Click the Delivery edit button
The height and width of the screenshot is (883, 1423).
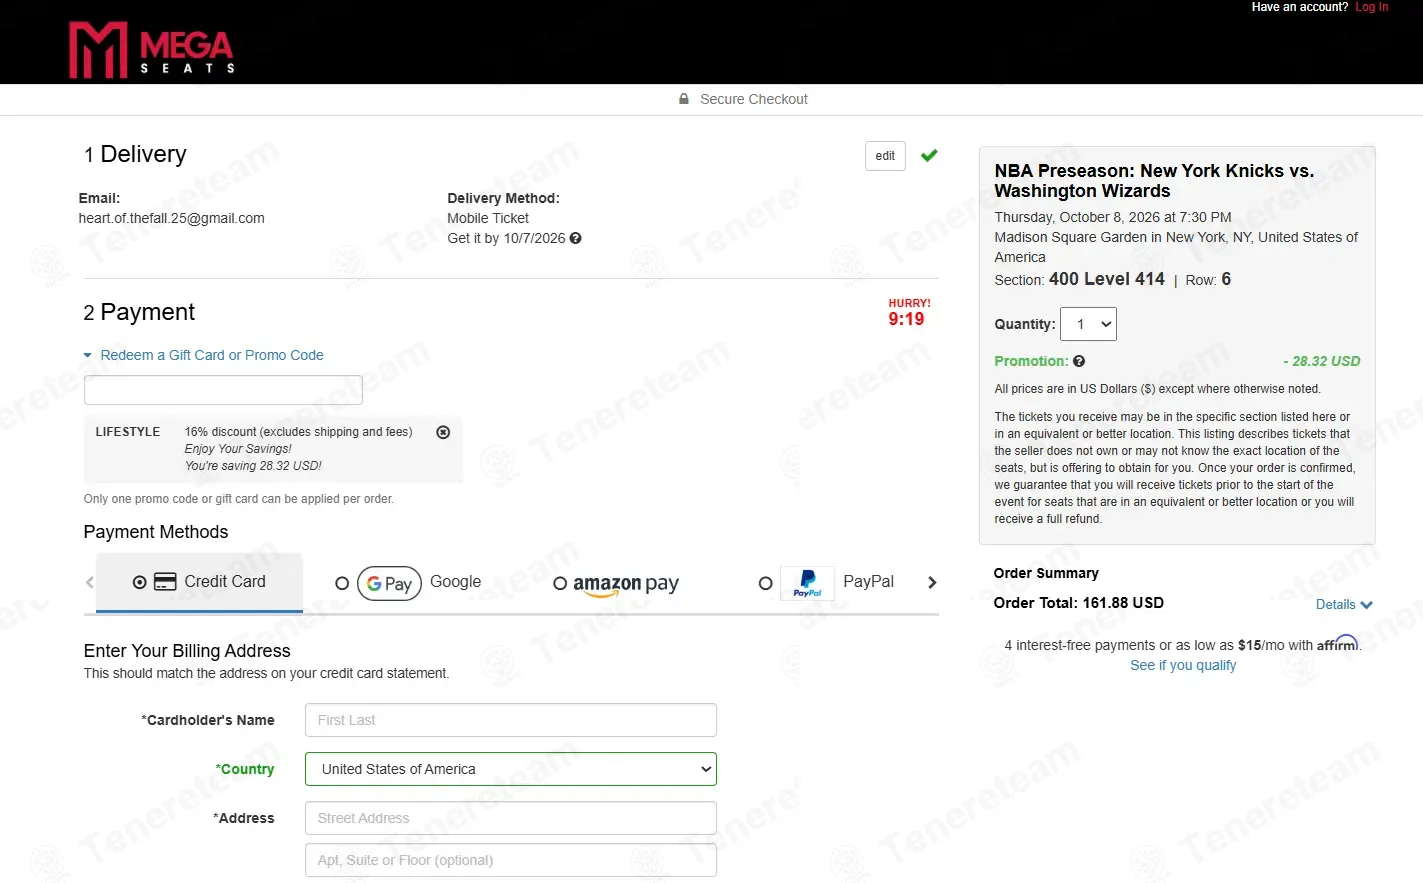pyautogui.click(x=885, y=156)
